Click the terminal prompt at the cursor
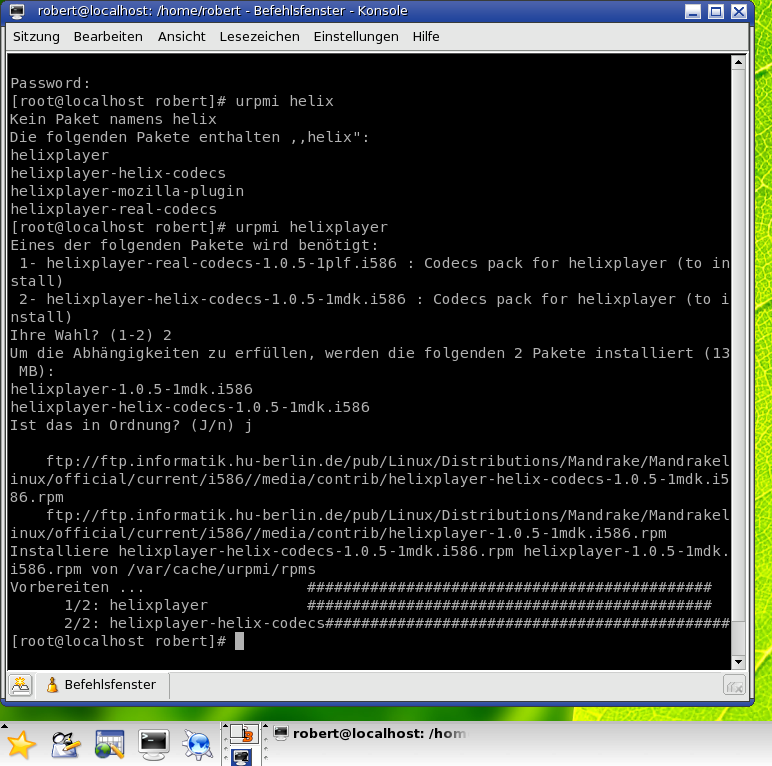This screenshot has height=766, width=772. pos(239,641)
